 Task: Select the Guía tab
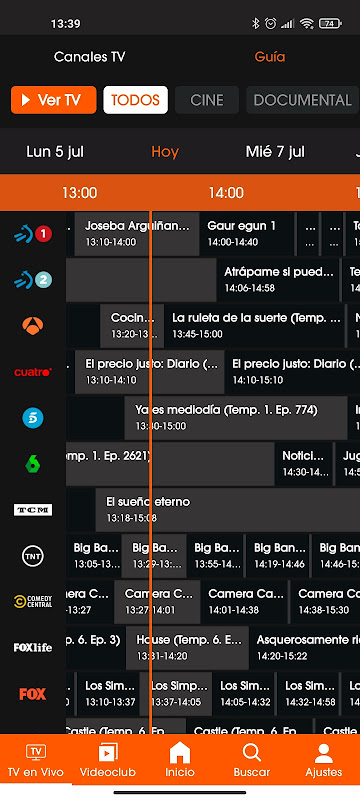click(x=270, y=57)
